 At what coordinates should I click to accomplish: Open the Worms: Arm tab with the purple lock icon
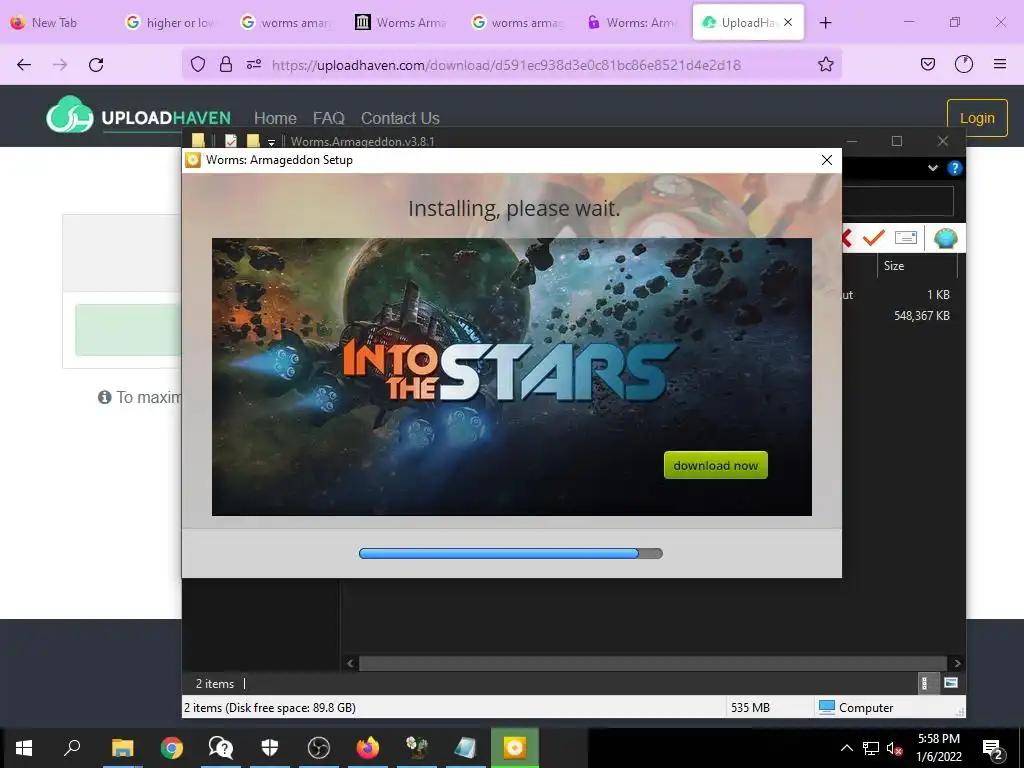coord(632,22)
